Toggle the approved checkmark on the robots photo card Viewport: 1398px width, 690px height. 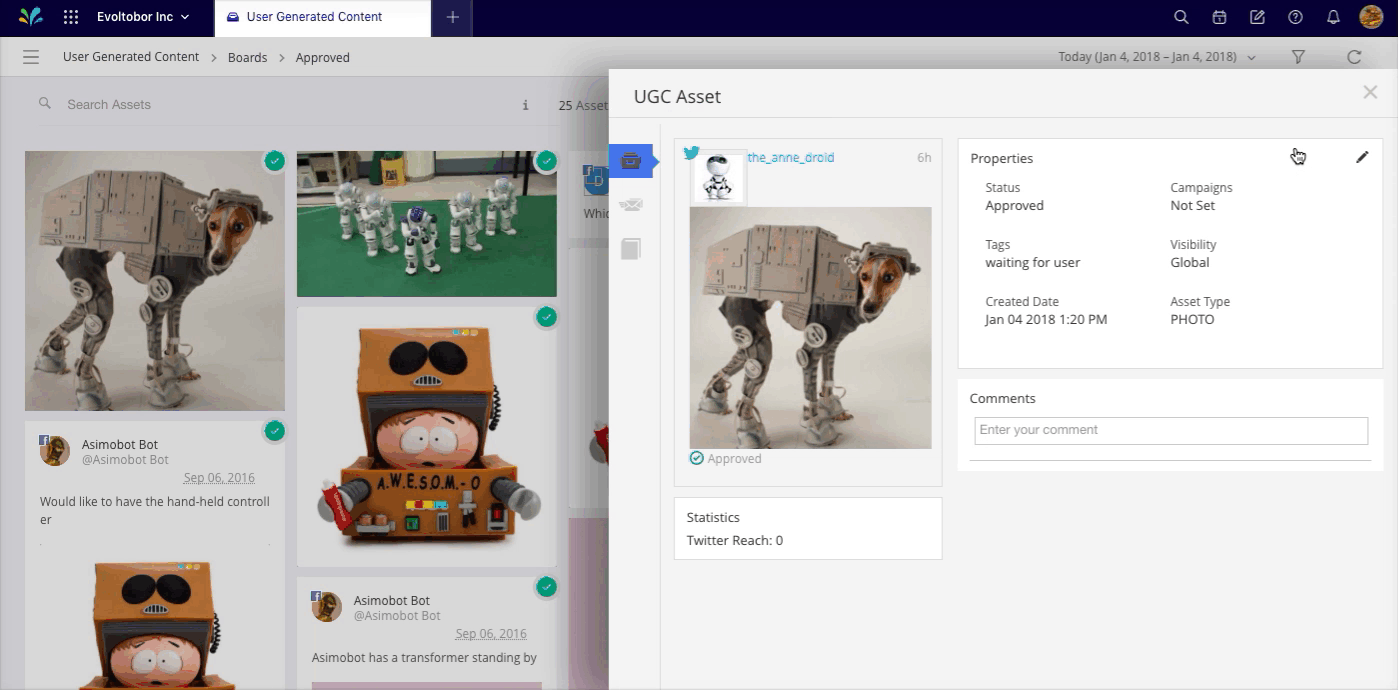point(546,160)
